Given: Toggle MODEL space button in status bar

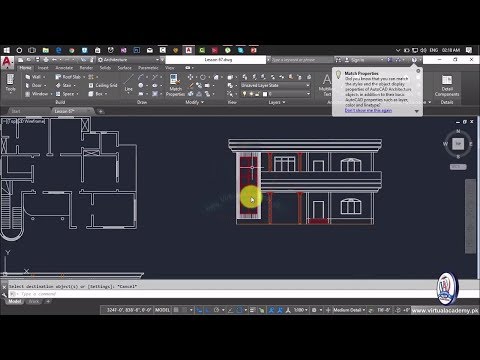Looking at the screenshot, I should click(162, 310).
